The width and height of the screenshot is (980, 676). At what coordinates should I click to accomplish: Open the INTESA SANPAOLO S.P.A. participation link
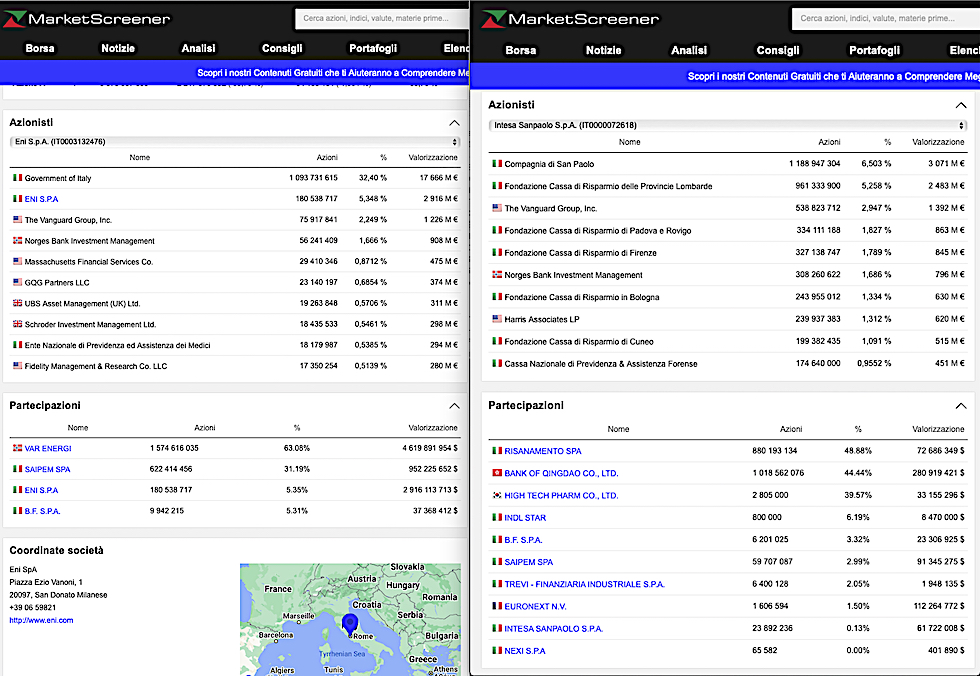coord(554,629)
